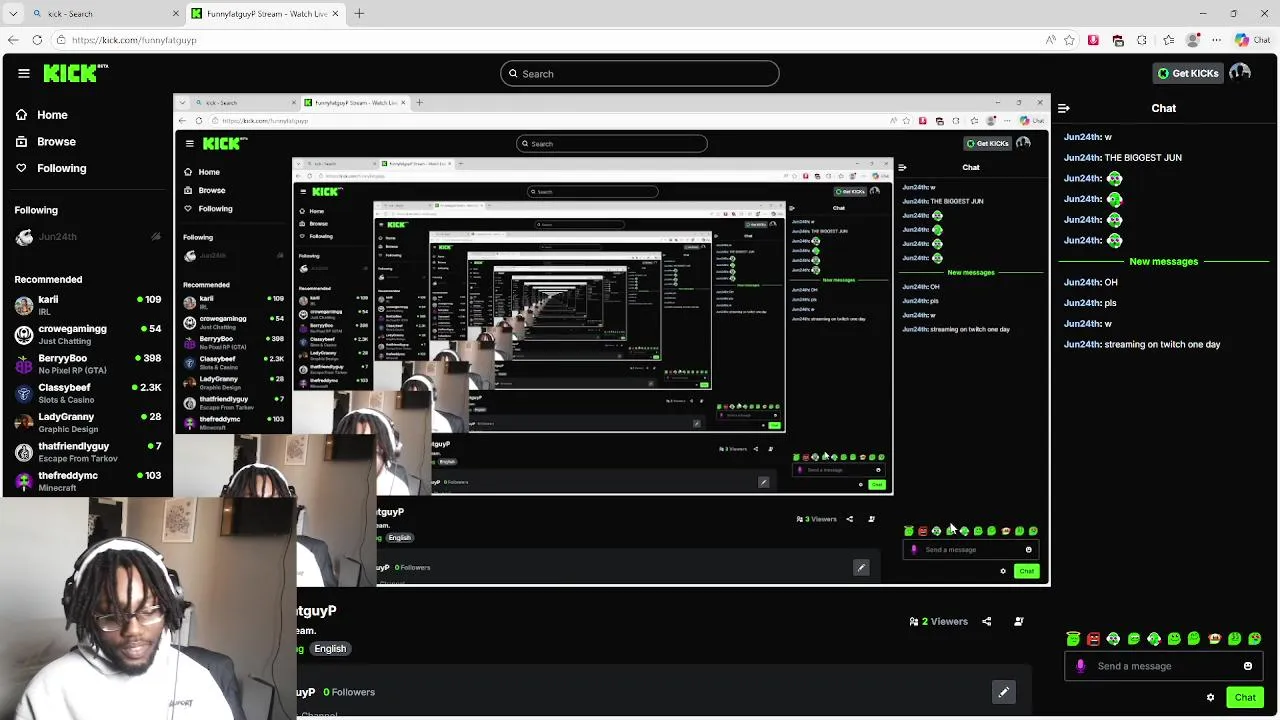Collapse the chat panel
Image resolution: width=1280 pixels, height=720 pixels.
[1064, 108]
